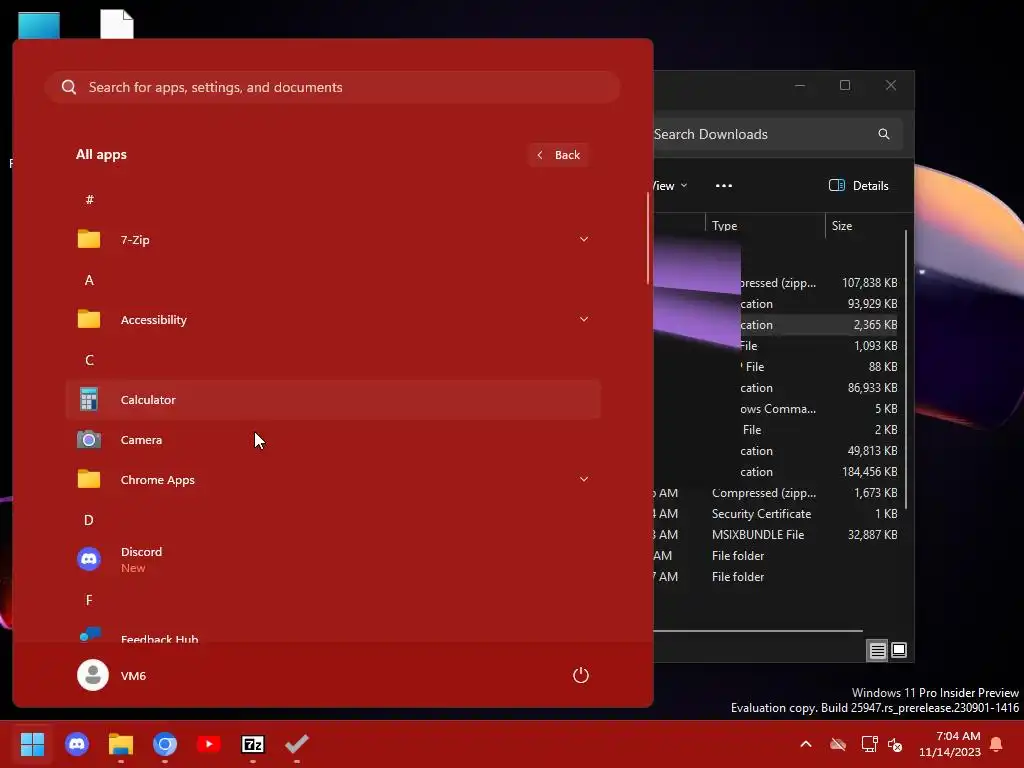Viewport: 1024px width, 768px height.
Task: Open Calculator from the All apps list
Action: pos(333,400)
